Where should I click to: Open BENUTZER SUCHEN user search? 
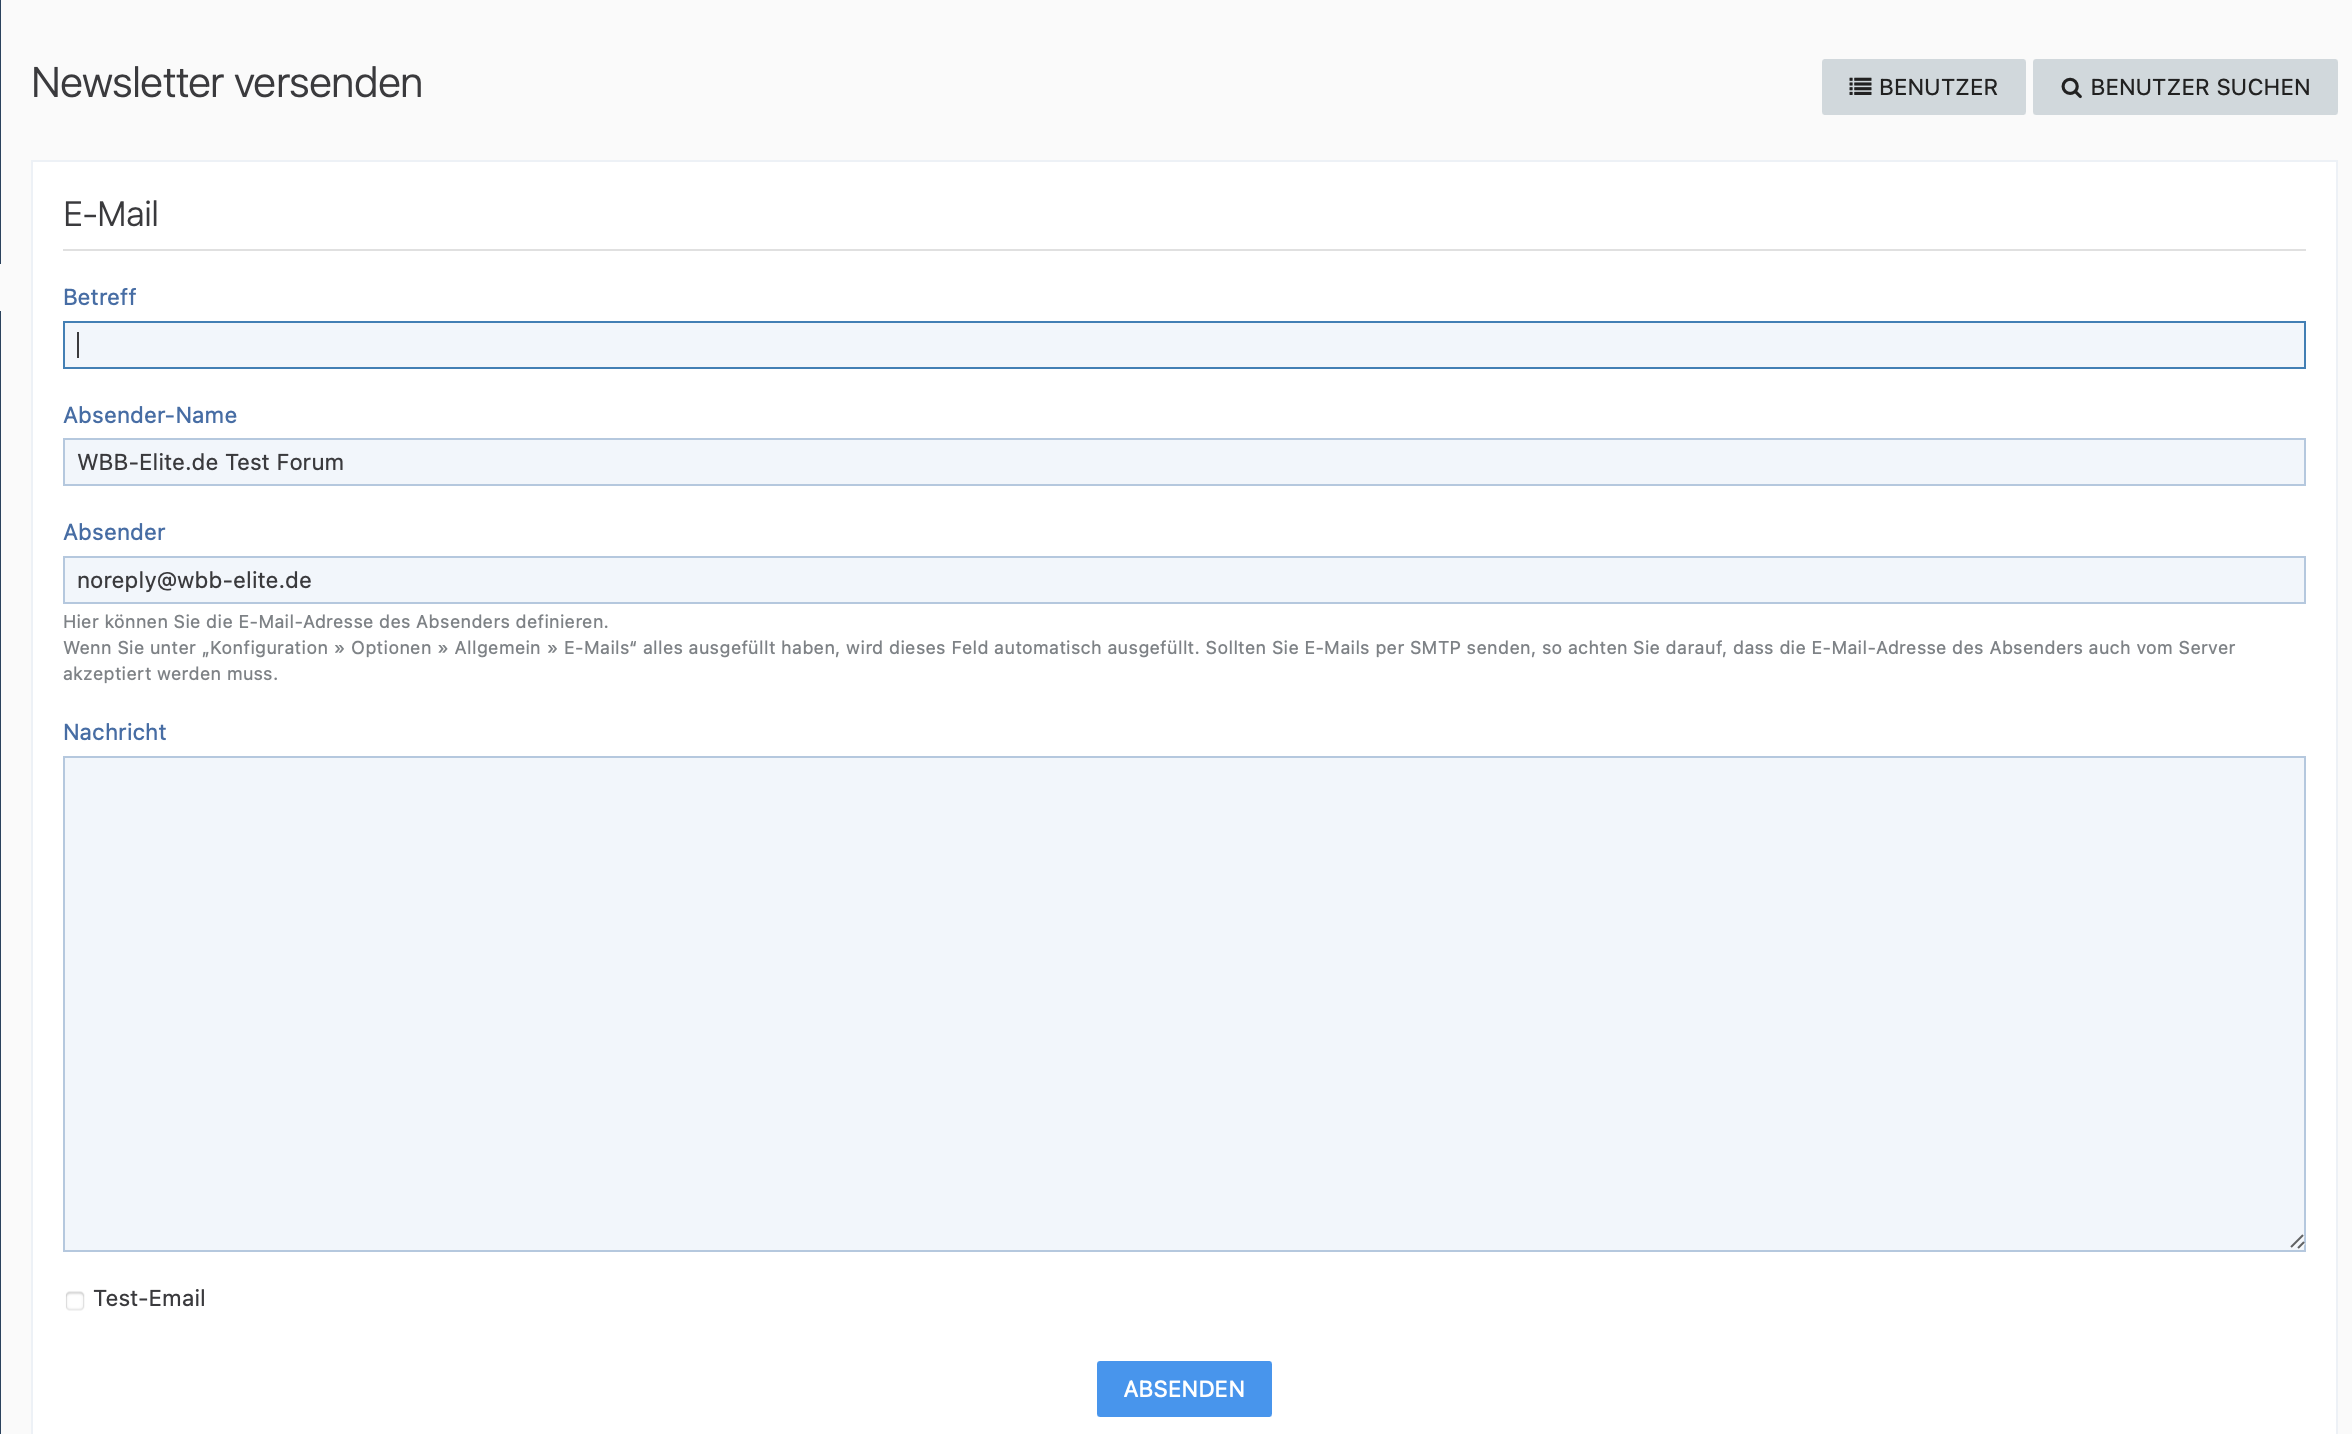point(2184,87)
